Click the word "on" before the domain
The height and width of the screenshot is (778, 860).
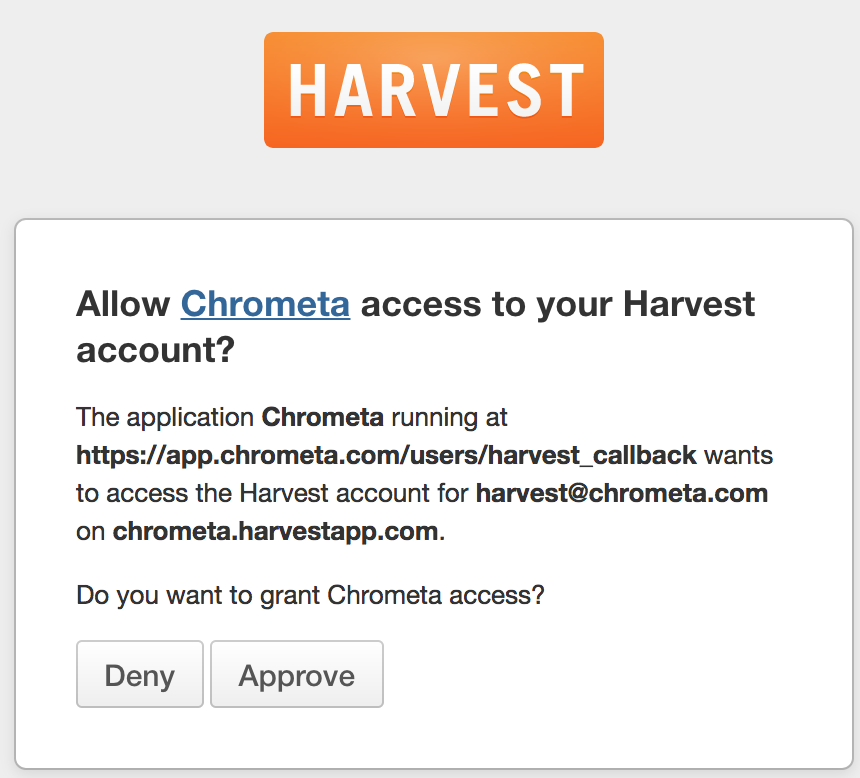click(x=90, y=531)
